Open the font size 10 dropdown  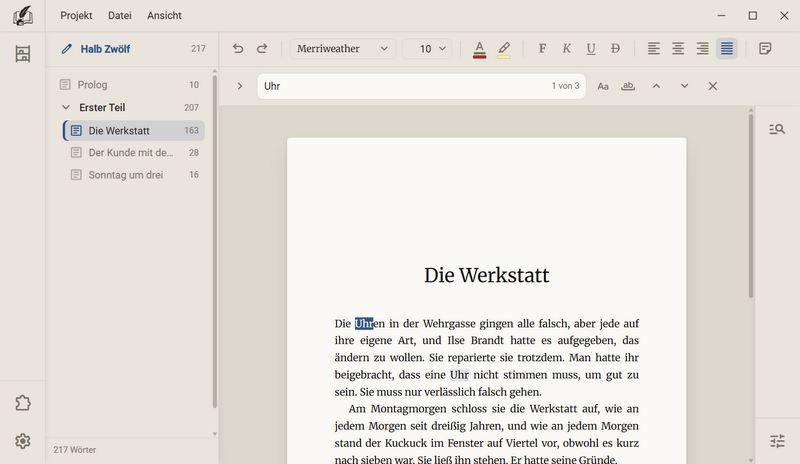point(427,48)
